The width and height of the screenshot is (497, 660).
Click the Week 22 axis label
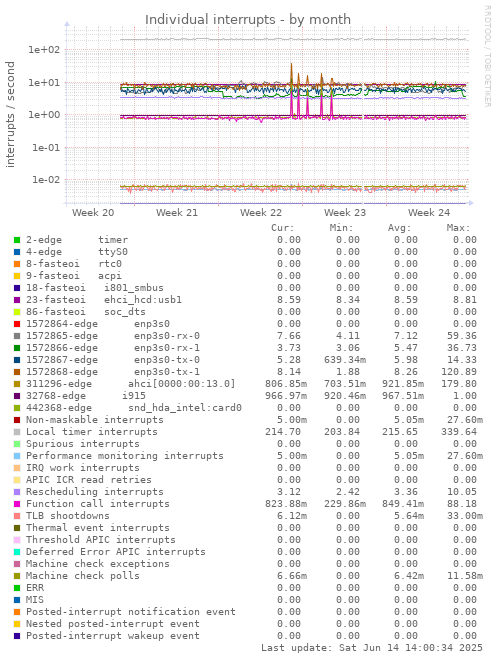click(261, 213)
